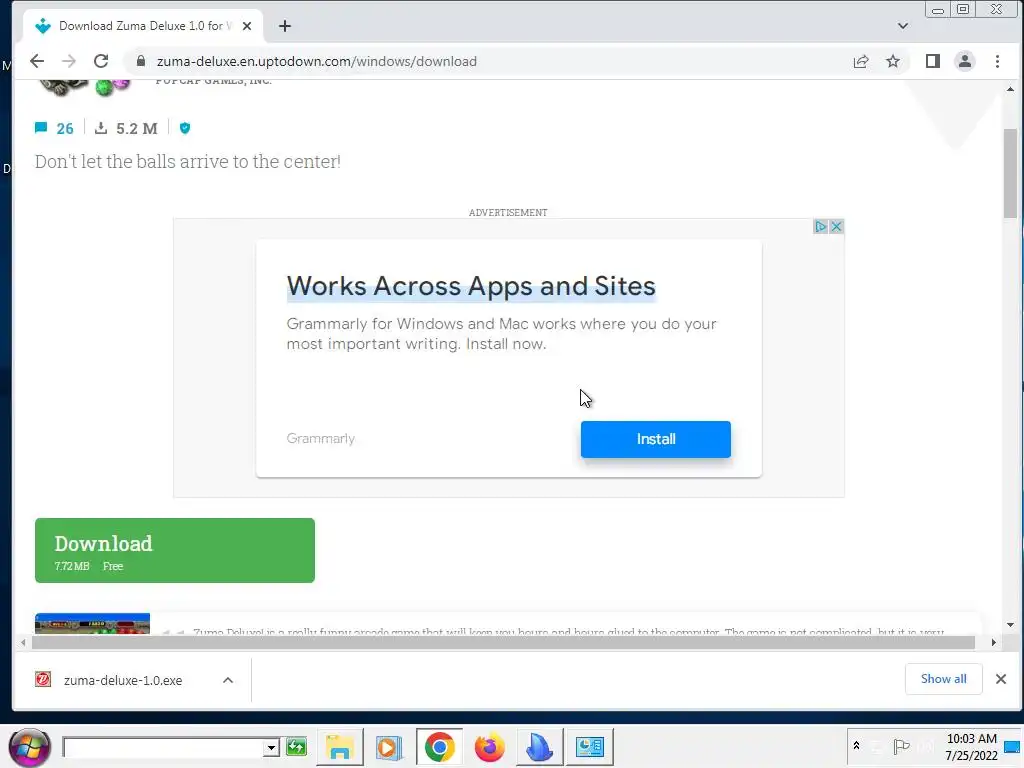
Task: Click the forward navigation arrow
Action: [69, 61]
